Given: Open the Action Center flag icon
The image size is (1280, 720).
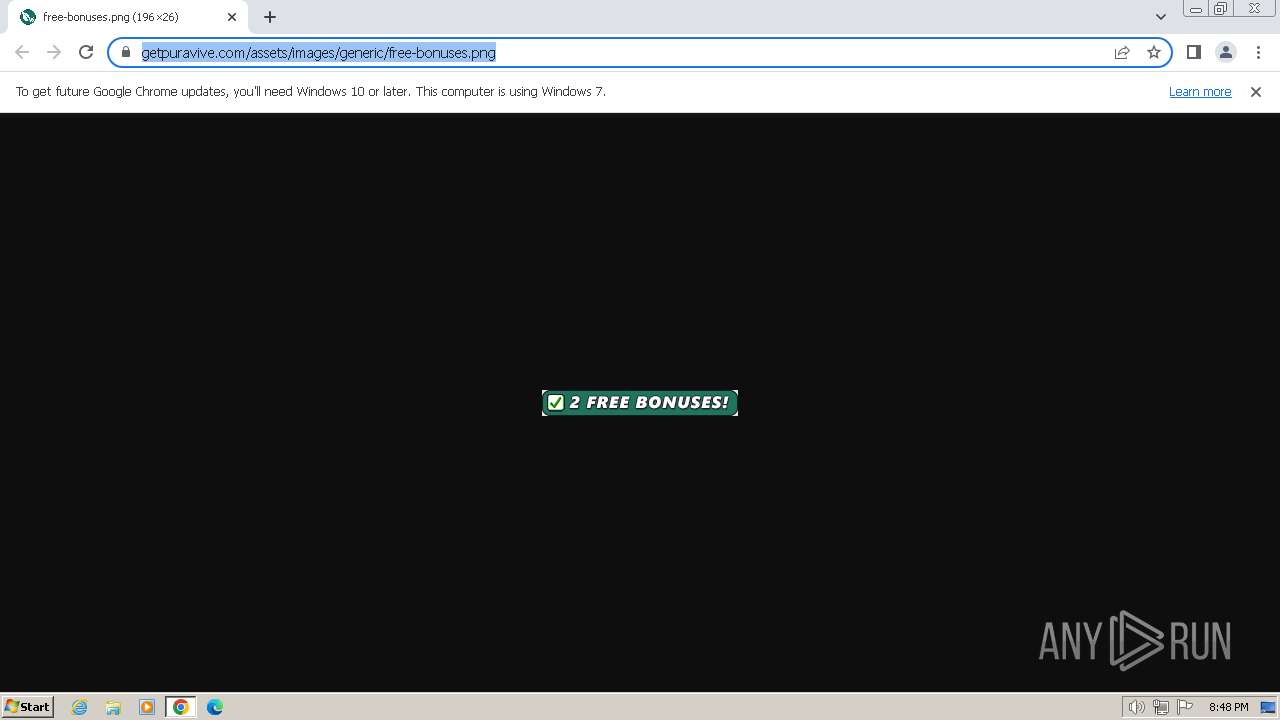Looking at the screenshot, I should click(x=1186, y=707).
